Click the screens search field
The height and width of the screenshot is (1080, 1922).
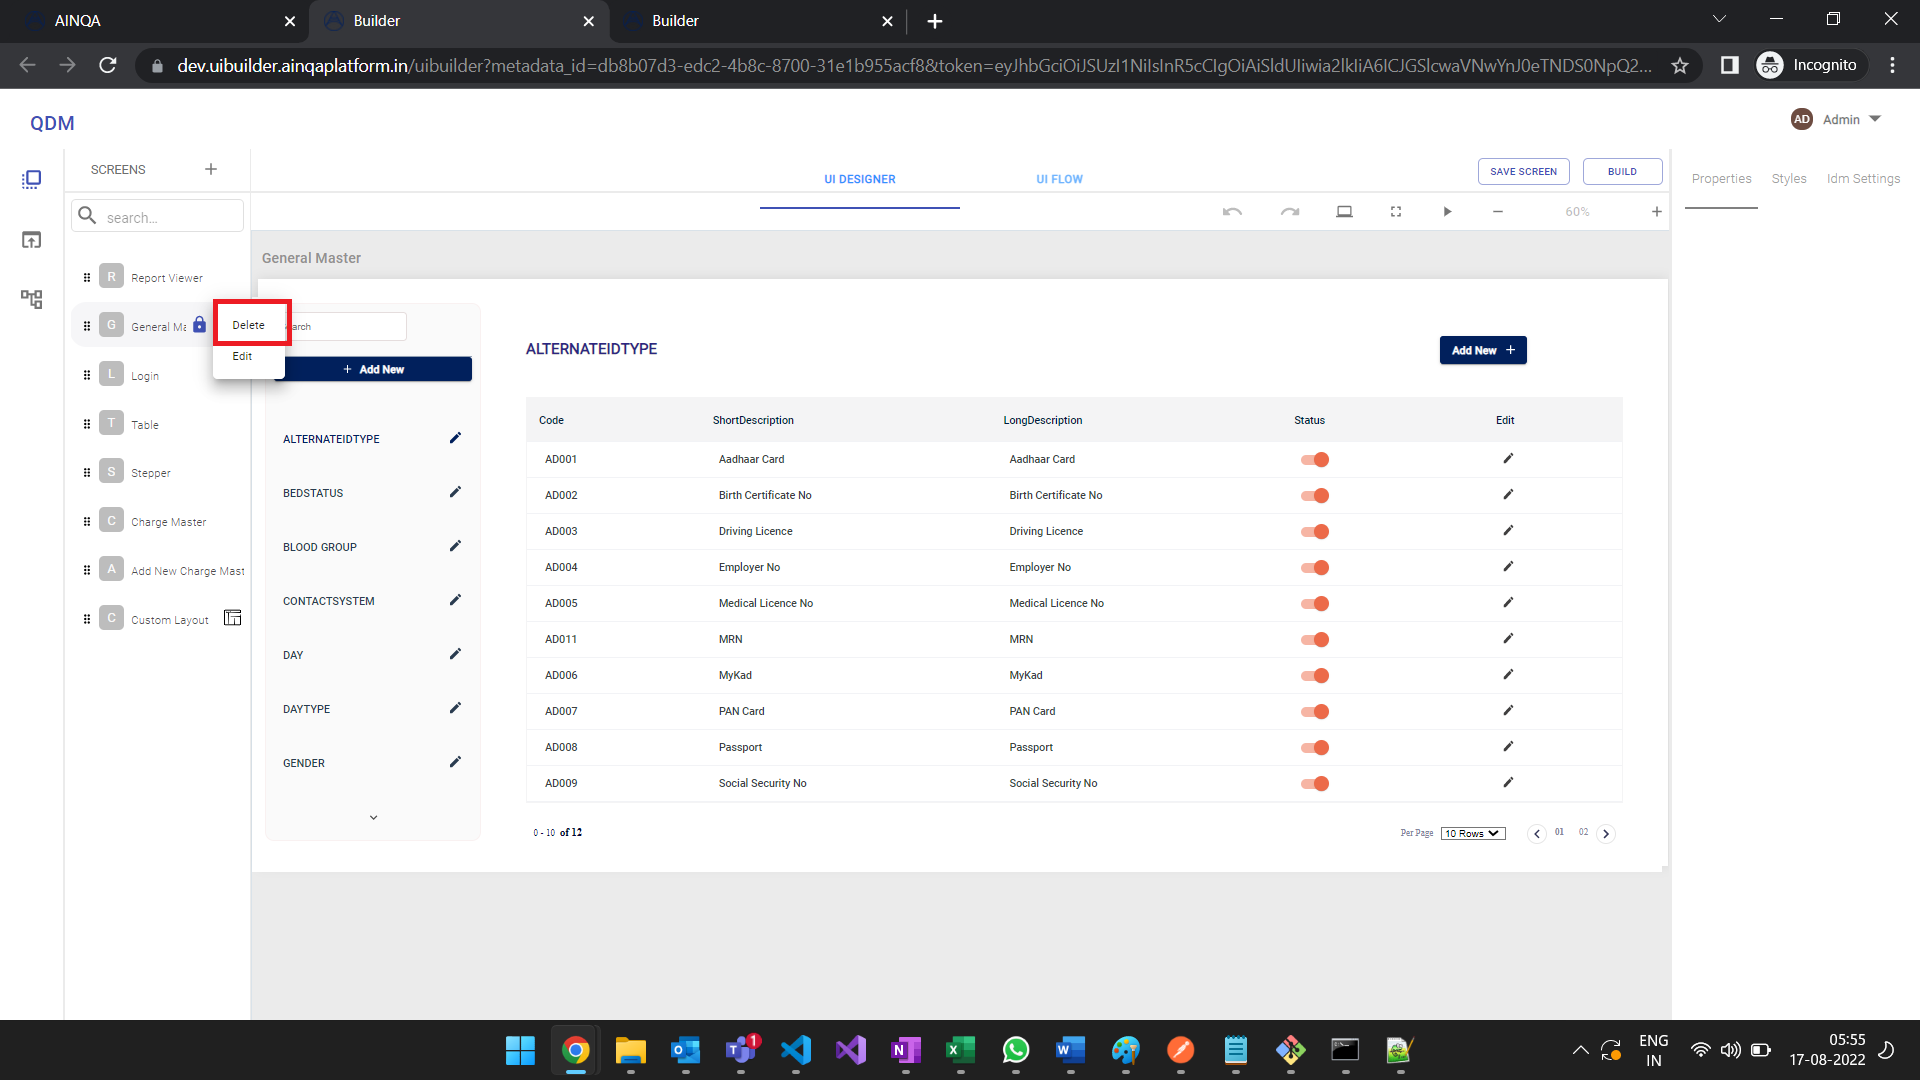tap(158, 217)
